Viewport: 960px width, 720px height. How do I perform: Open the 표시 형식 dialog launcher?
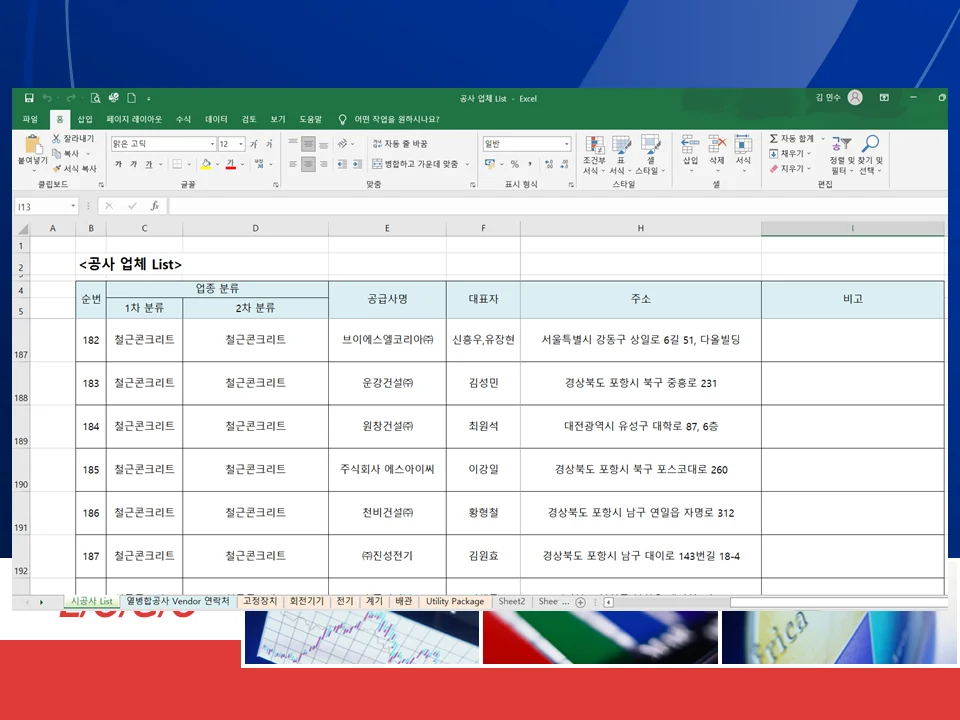click(571, 184)
